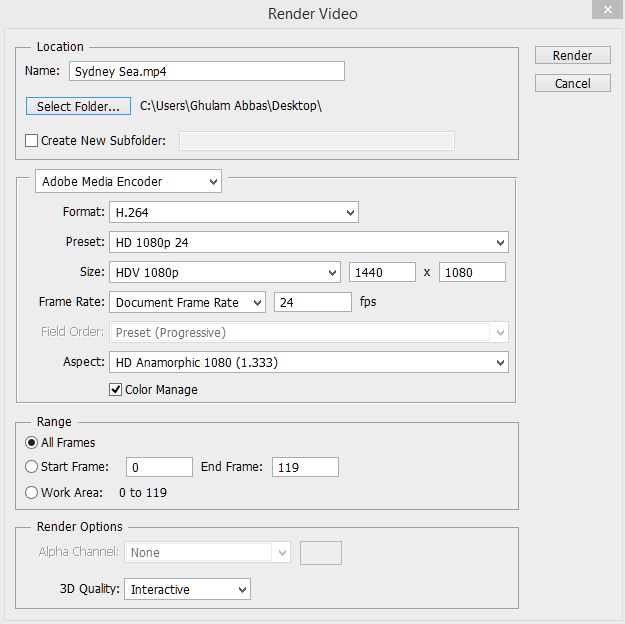The image size is (625, 624).
Task: Click the height field showing 1080
Action: tap(472, 272)
